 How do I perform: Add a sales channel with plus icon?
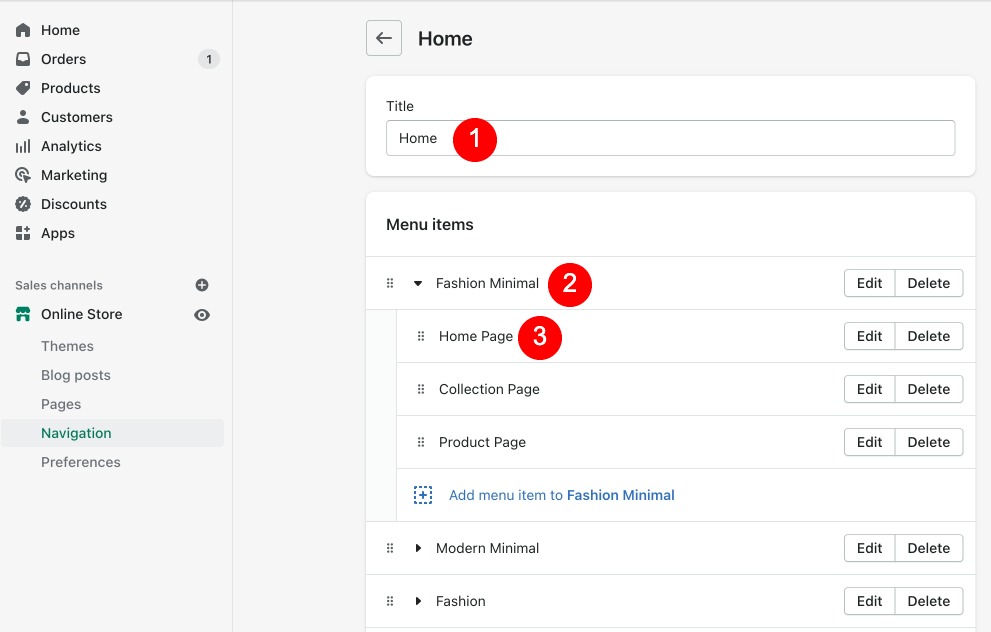coord(202,285)
